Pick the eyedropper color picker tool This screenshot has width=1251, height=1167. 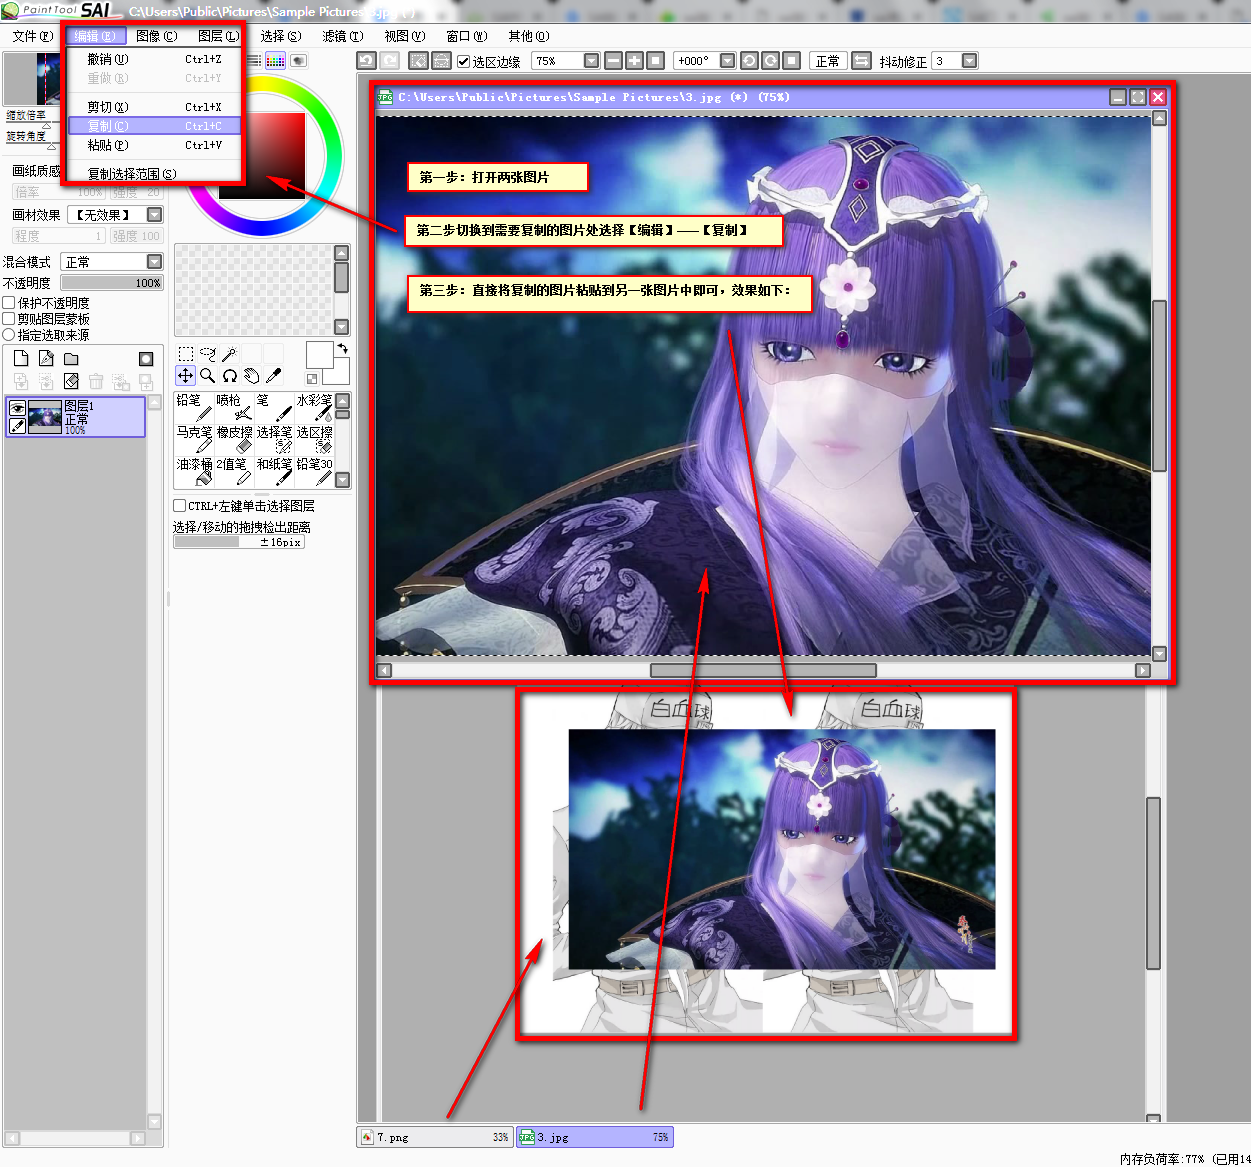[x=274, y=376]
